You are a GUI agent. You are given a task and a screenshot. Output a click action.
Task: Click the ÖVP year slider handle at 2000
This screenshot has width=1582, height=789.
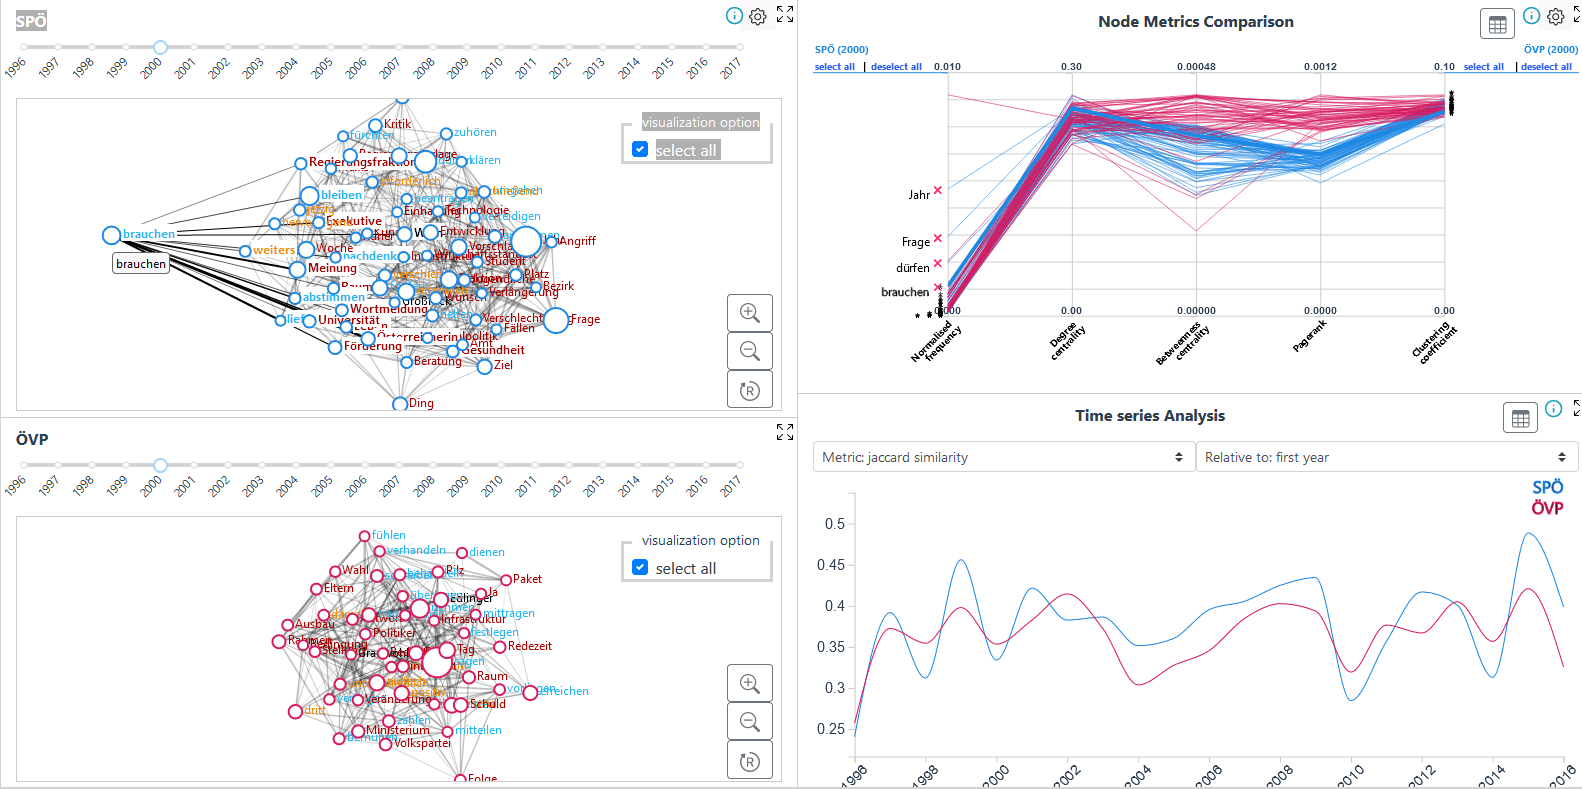tap(160, 465)
